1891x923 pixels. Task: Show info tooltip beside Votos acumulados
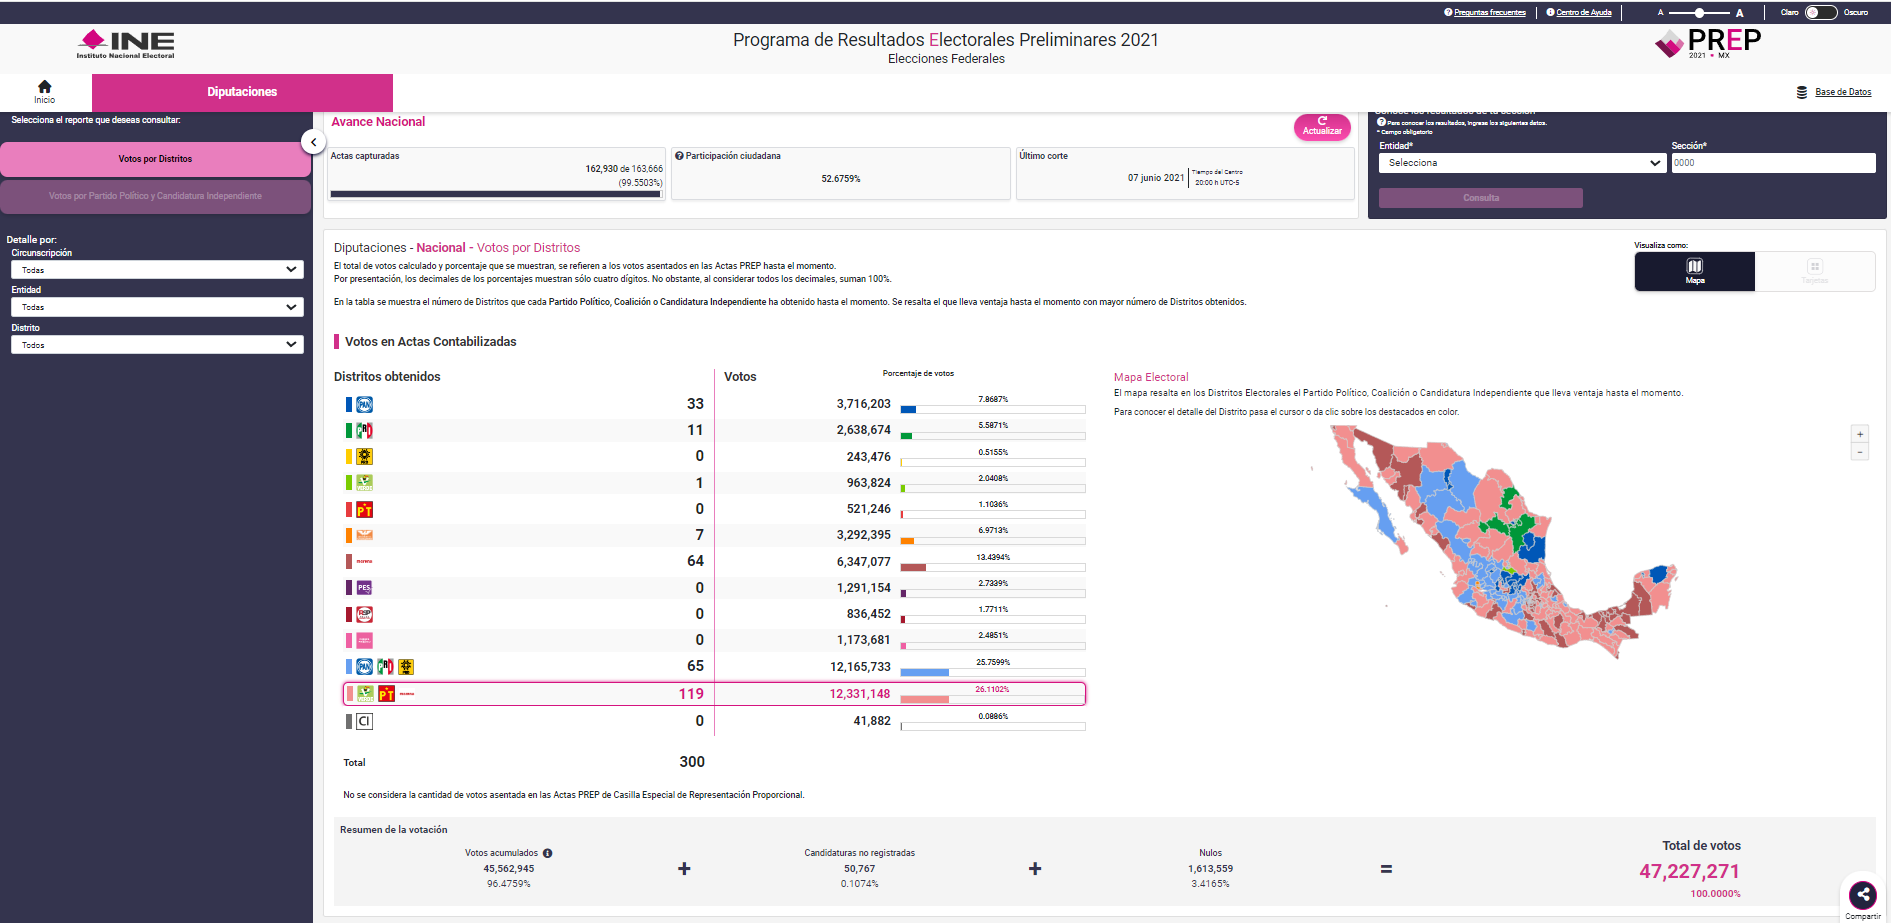[548, 854]
